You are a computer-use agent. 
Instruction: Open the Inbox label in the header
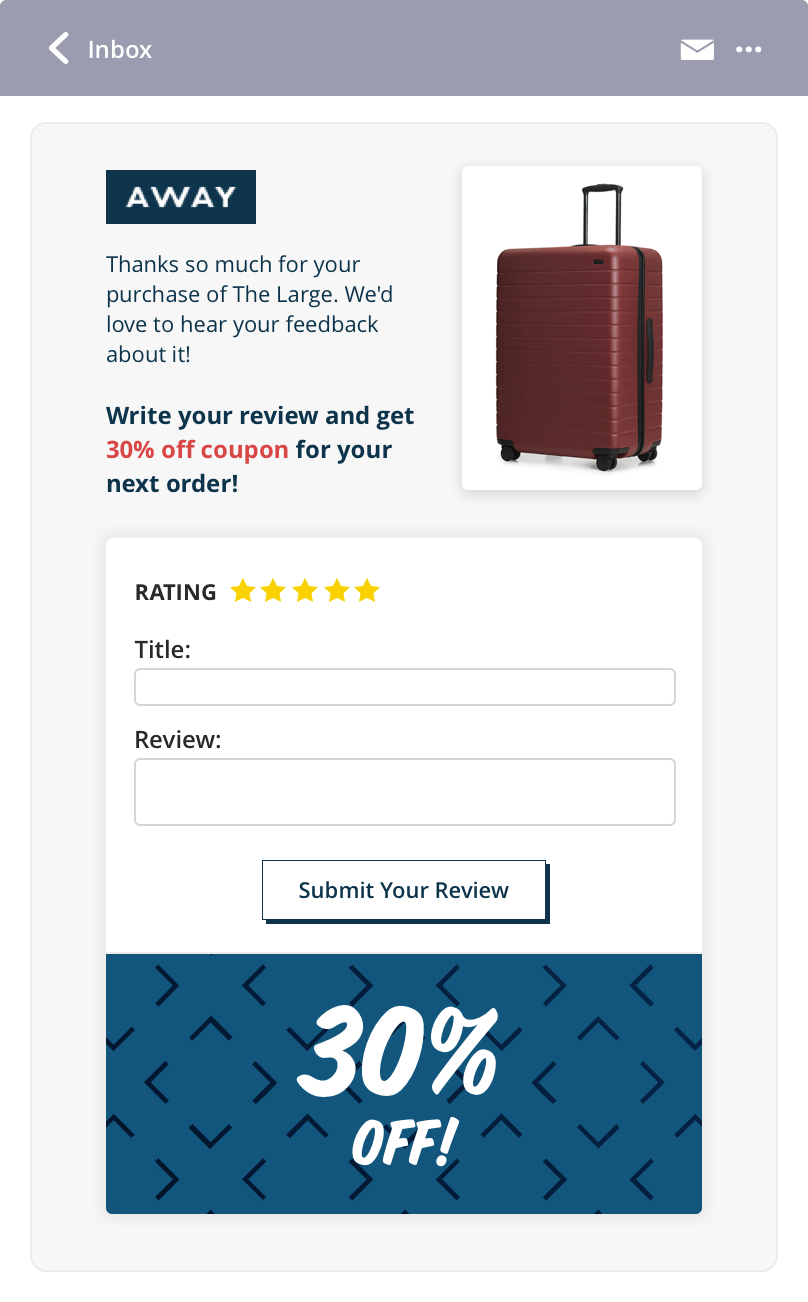pyautogui.click(x=120, y=50)
